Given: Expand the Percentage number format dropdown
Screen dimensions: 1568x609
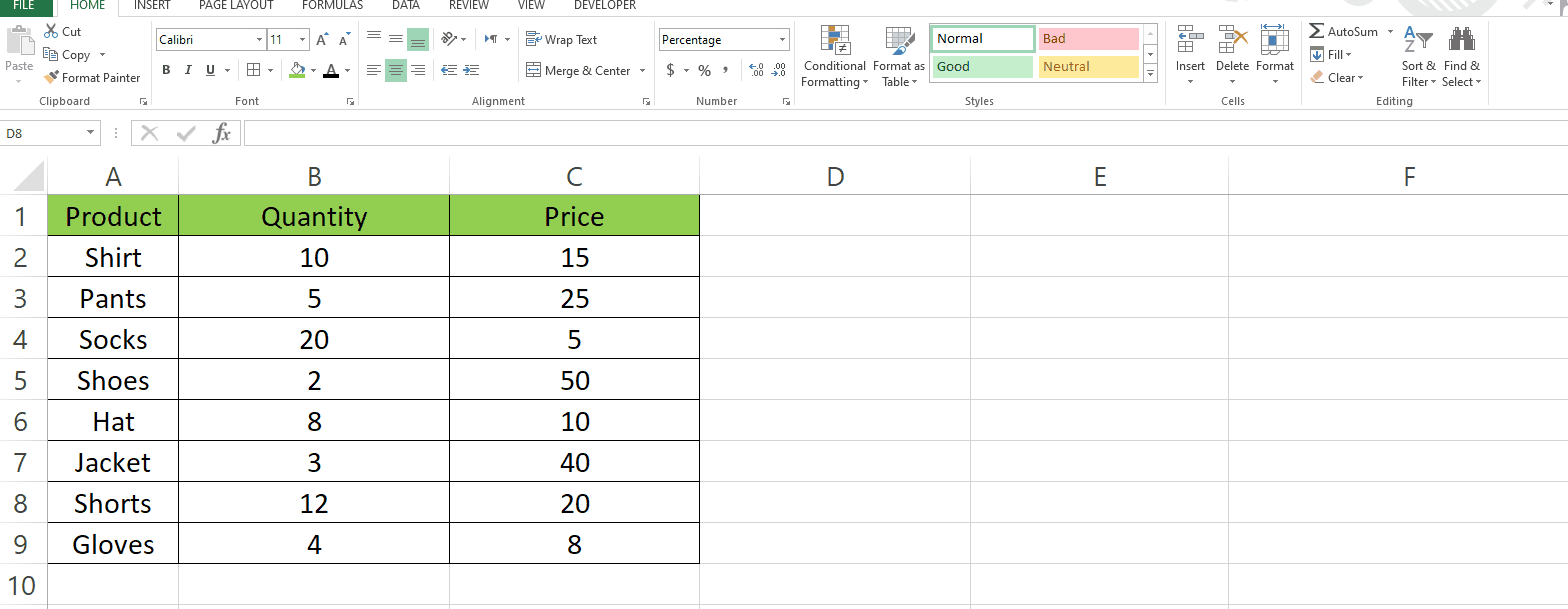Looking at the screenshot, I should click(x=782, y=40).
